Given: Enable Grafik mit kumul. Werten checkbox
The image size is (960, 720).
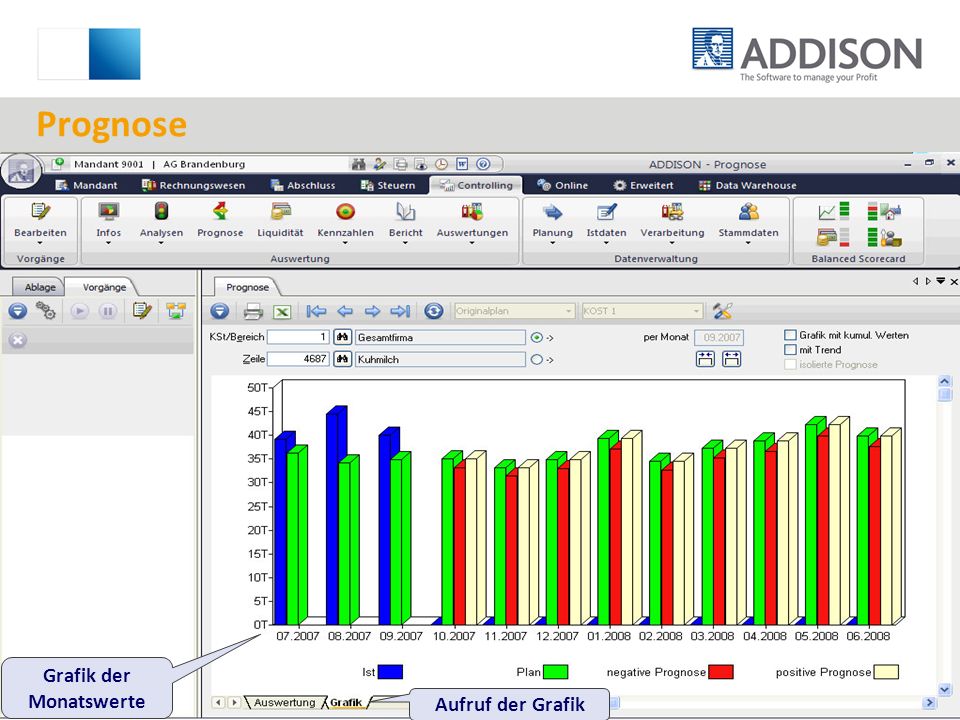Looking at the screenshot, I should point(790,335).
